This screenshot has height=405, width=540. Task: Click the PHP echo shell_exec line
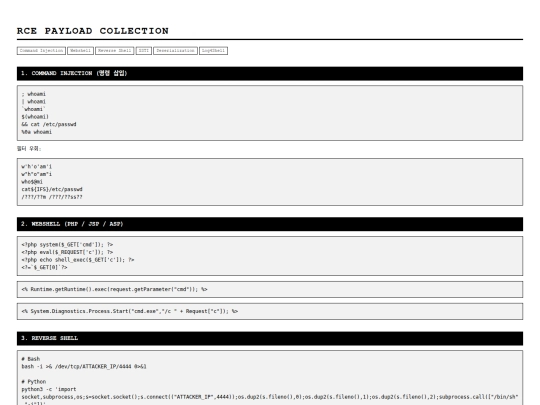(x=78, y=260)
